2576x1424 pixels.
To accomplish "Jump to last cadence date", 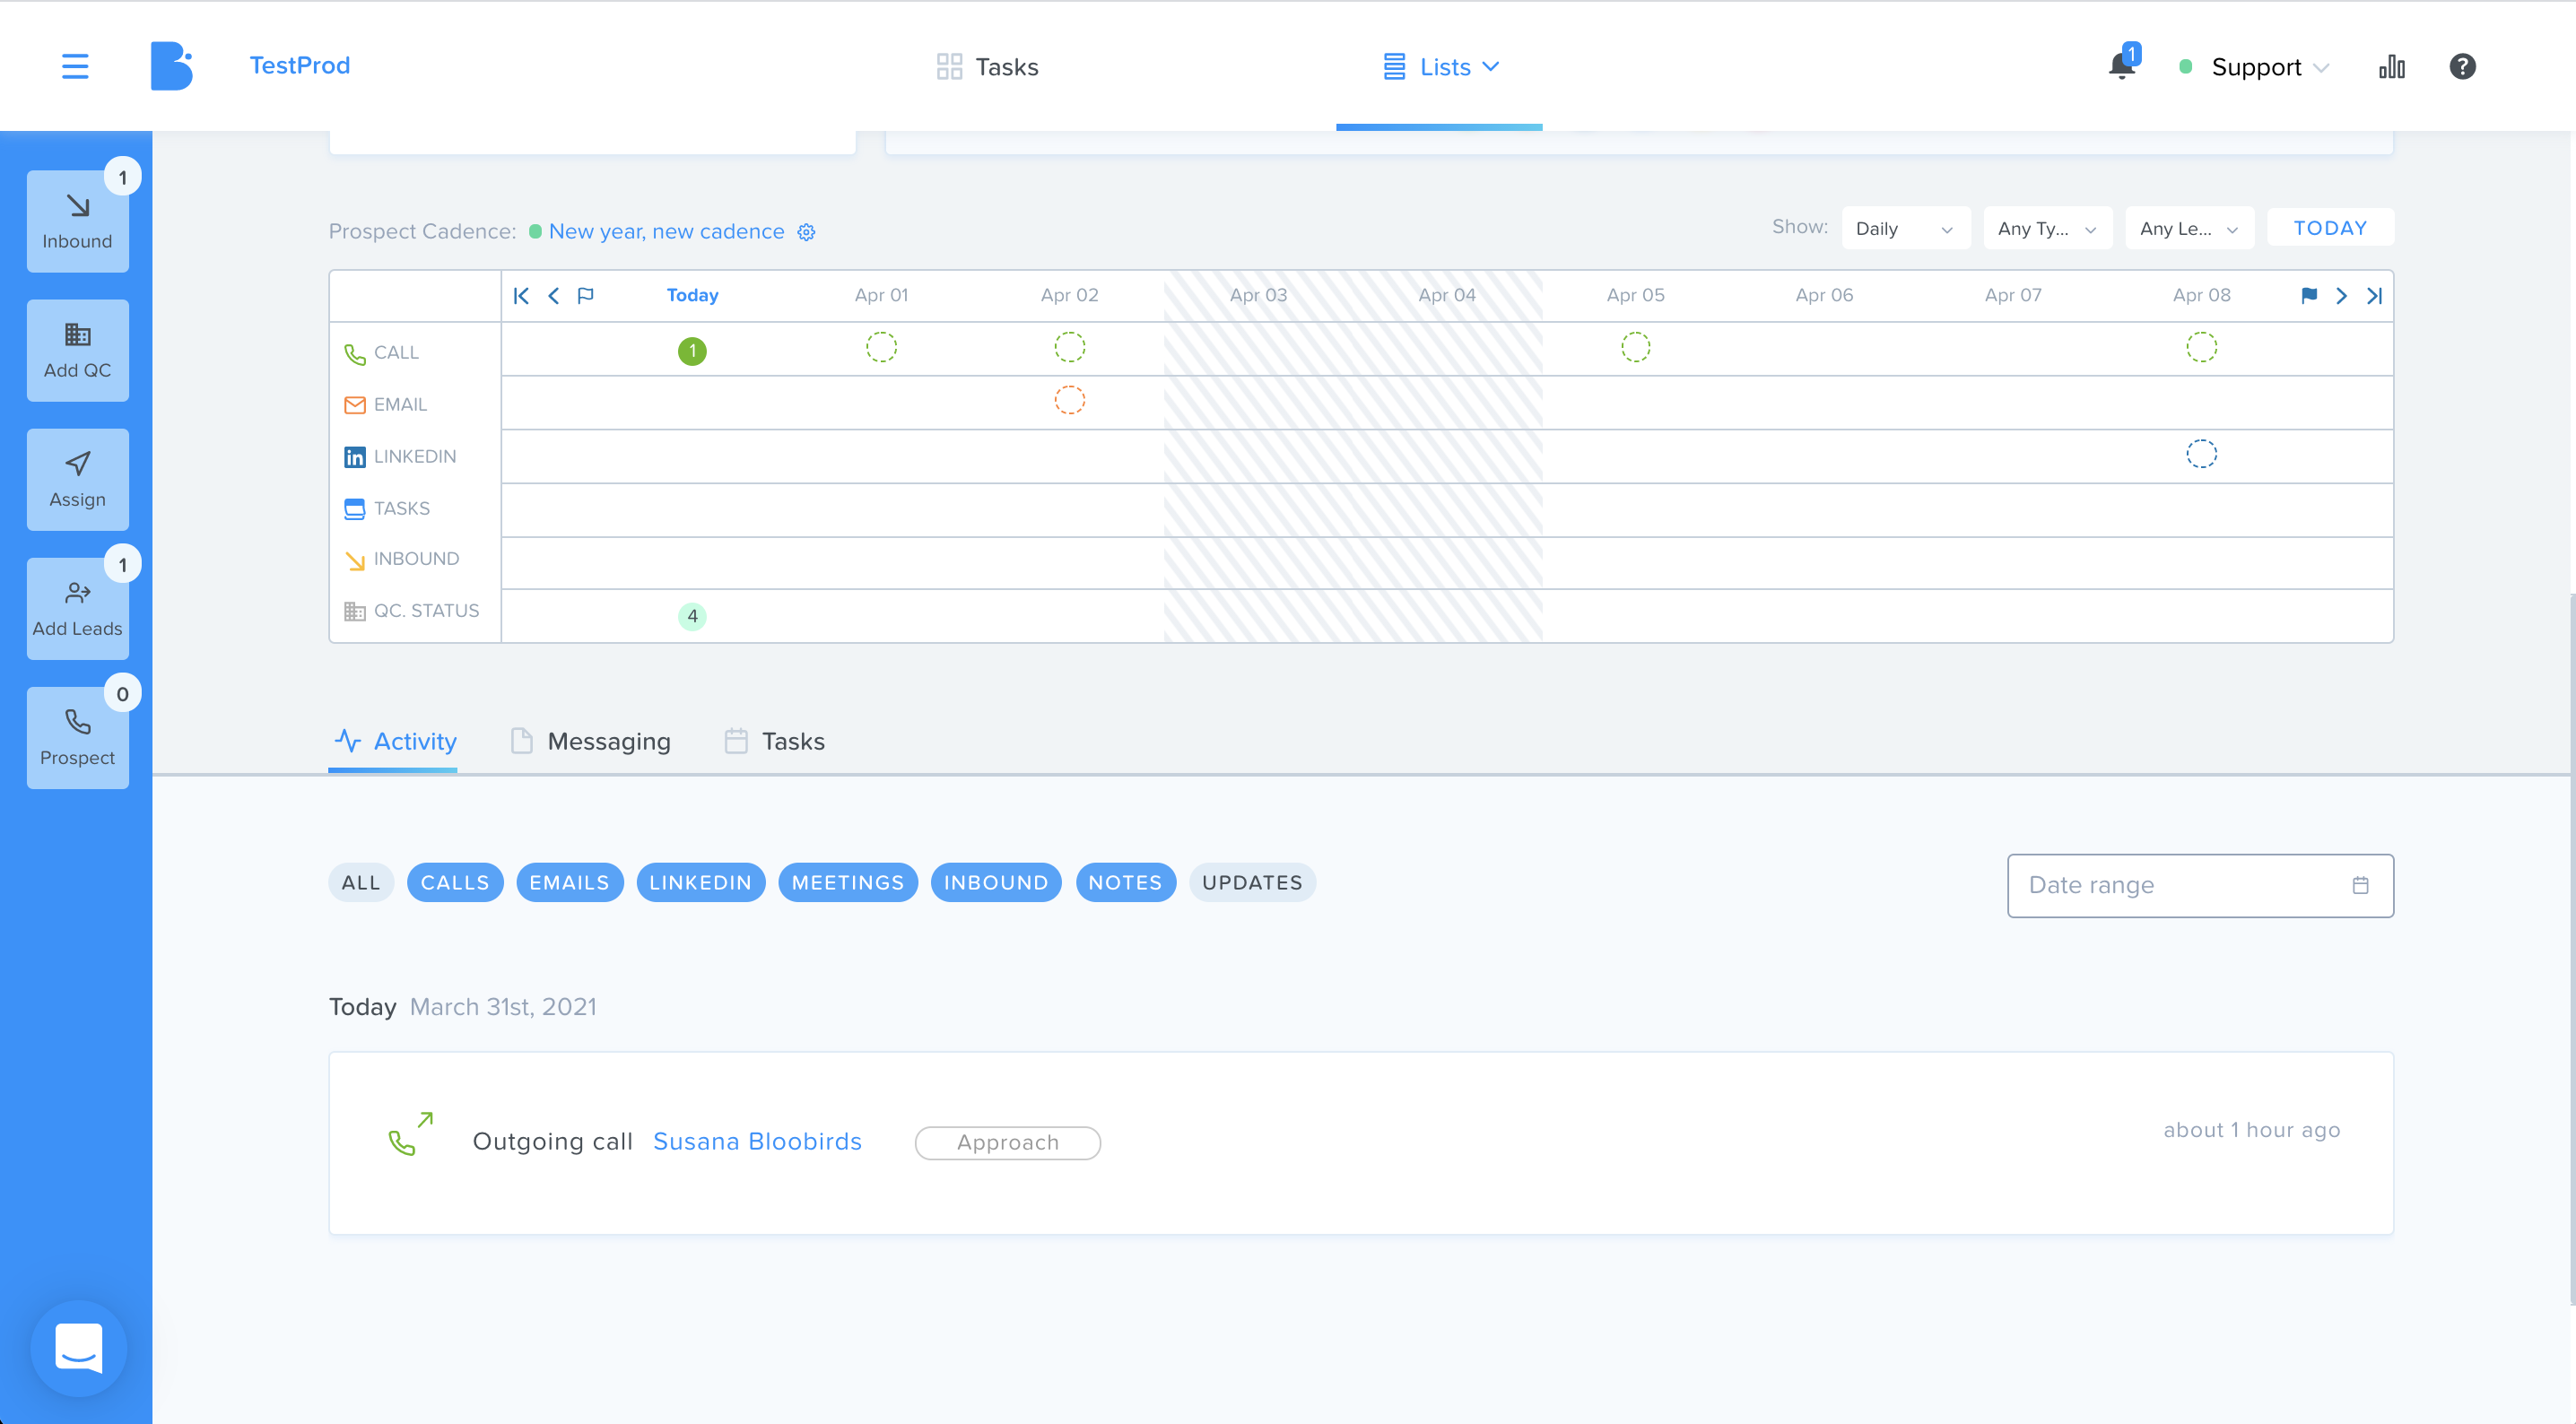I will click(x=2374, y=295).
